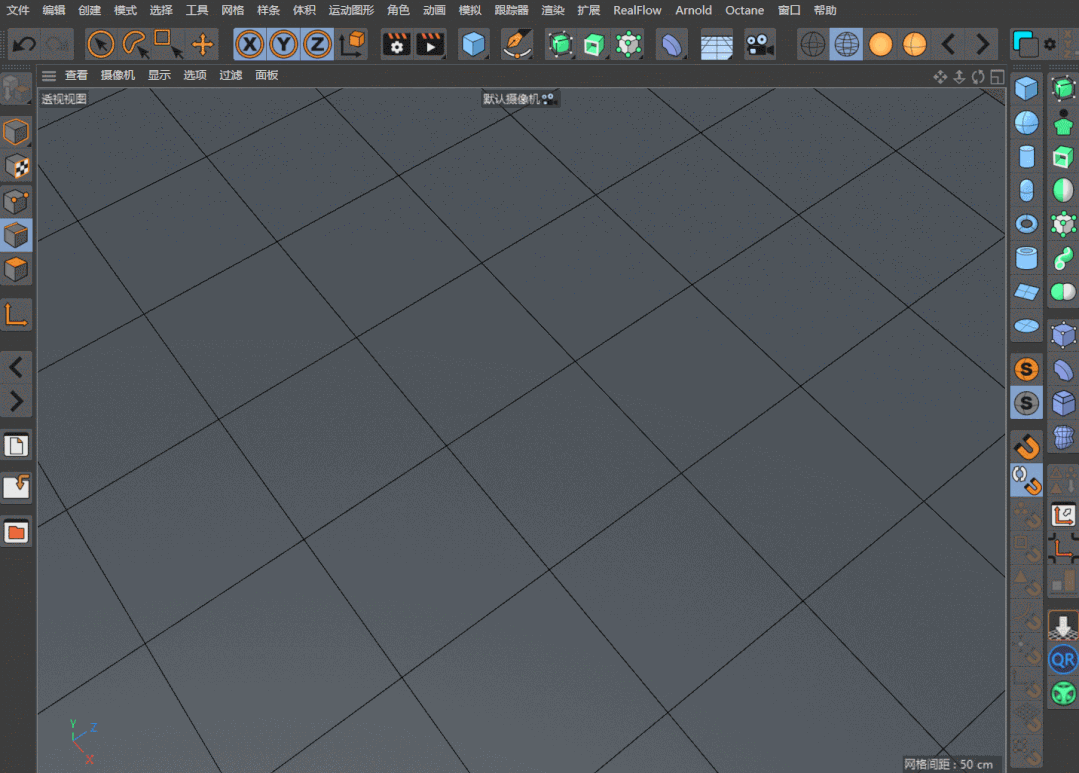Click the Texture mode checkerboard cube icon

tap(17, 166)
